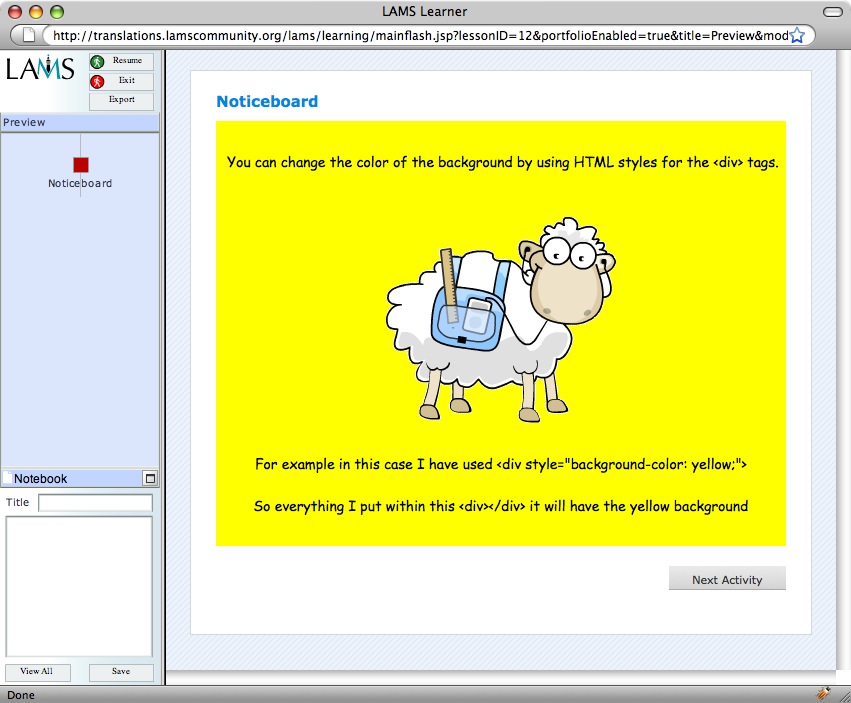Toggle the toolbar with the title bar pill button

831,12
